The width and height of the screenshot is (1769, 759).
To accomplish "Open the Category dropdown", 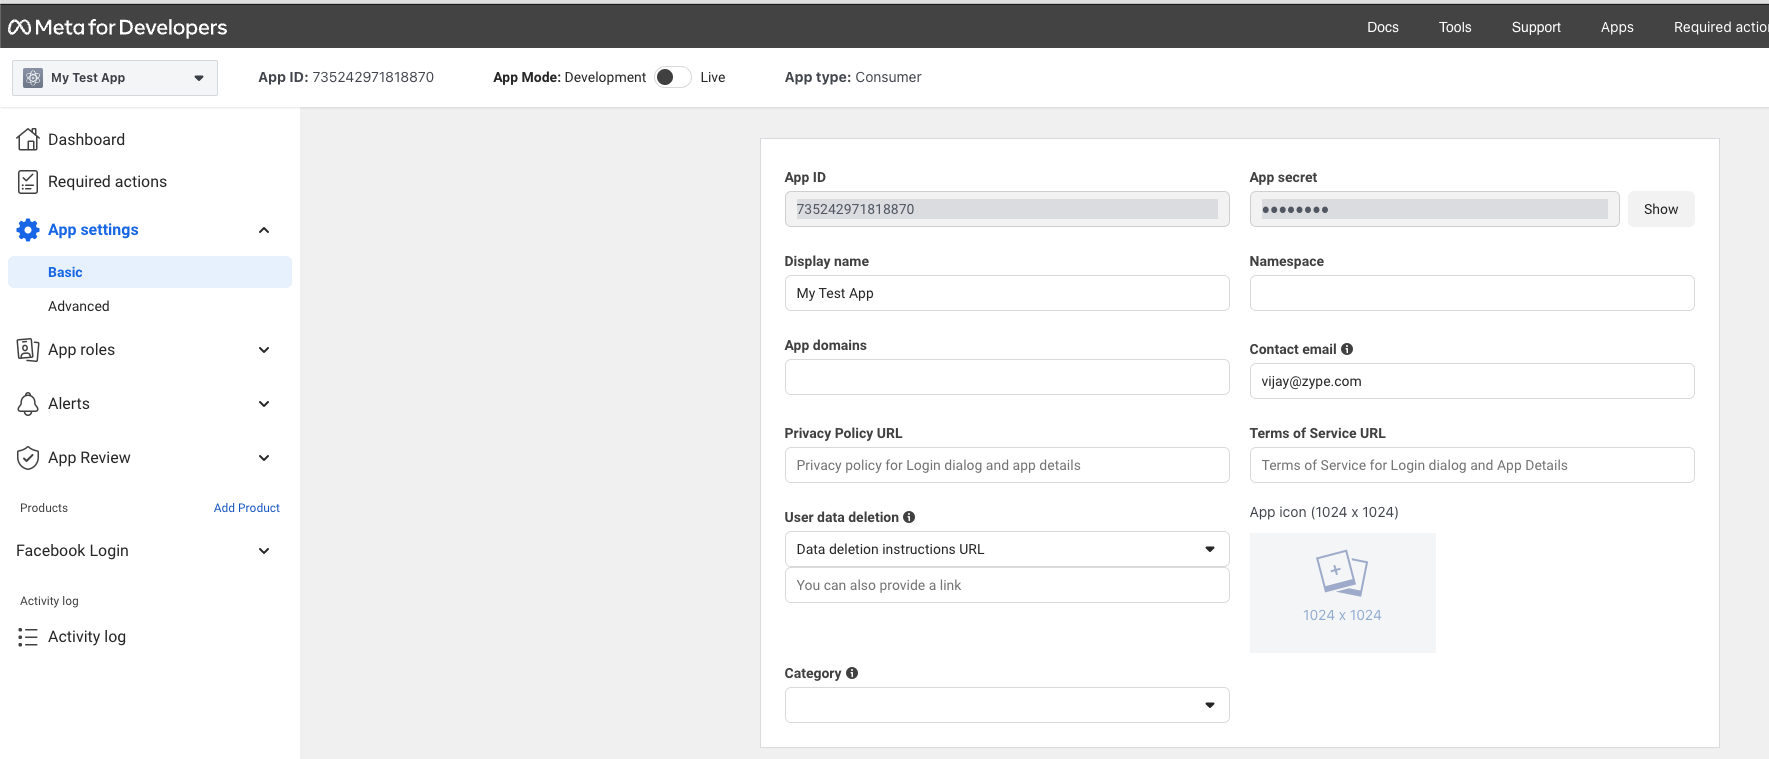I will (1007, 705).
